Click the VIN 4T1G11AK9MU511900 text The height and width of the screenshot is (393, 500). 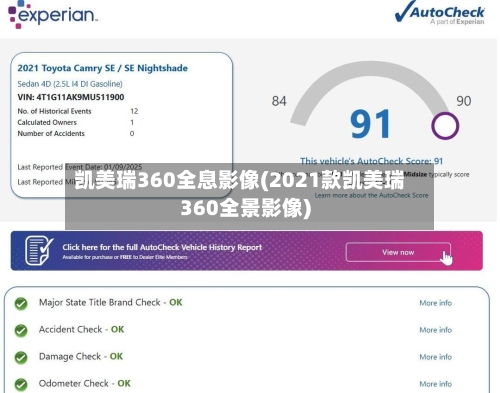tap(71, 97)
